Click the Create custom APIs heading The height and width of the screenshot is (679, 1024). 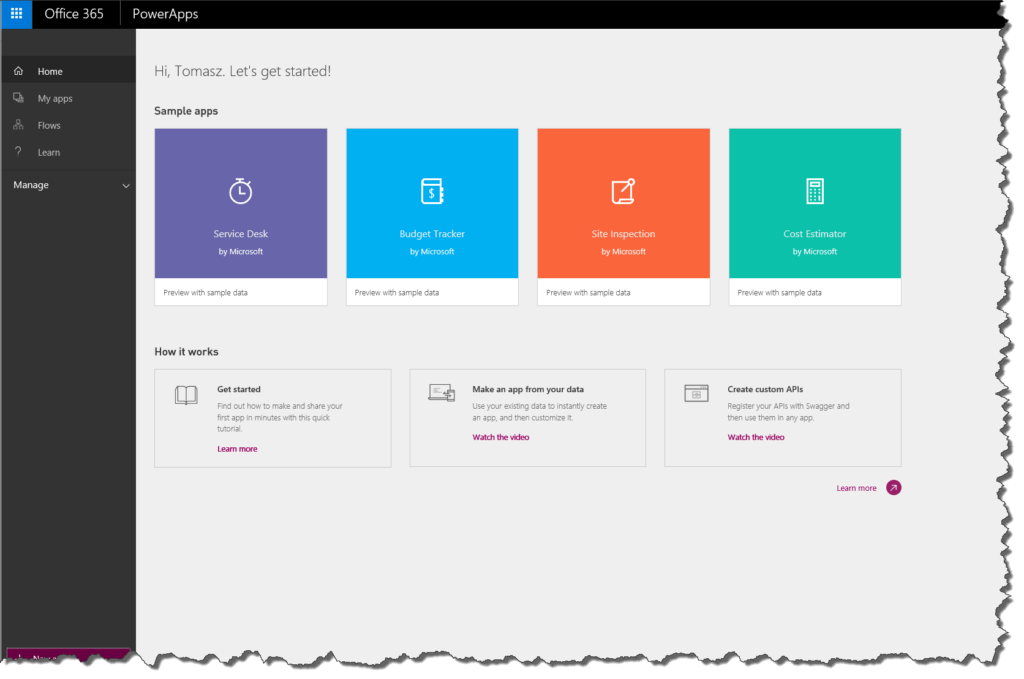pos(765,389)
